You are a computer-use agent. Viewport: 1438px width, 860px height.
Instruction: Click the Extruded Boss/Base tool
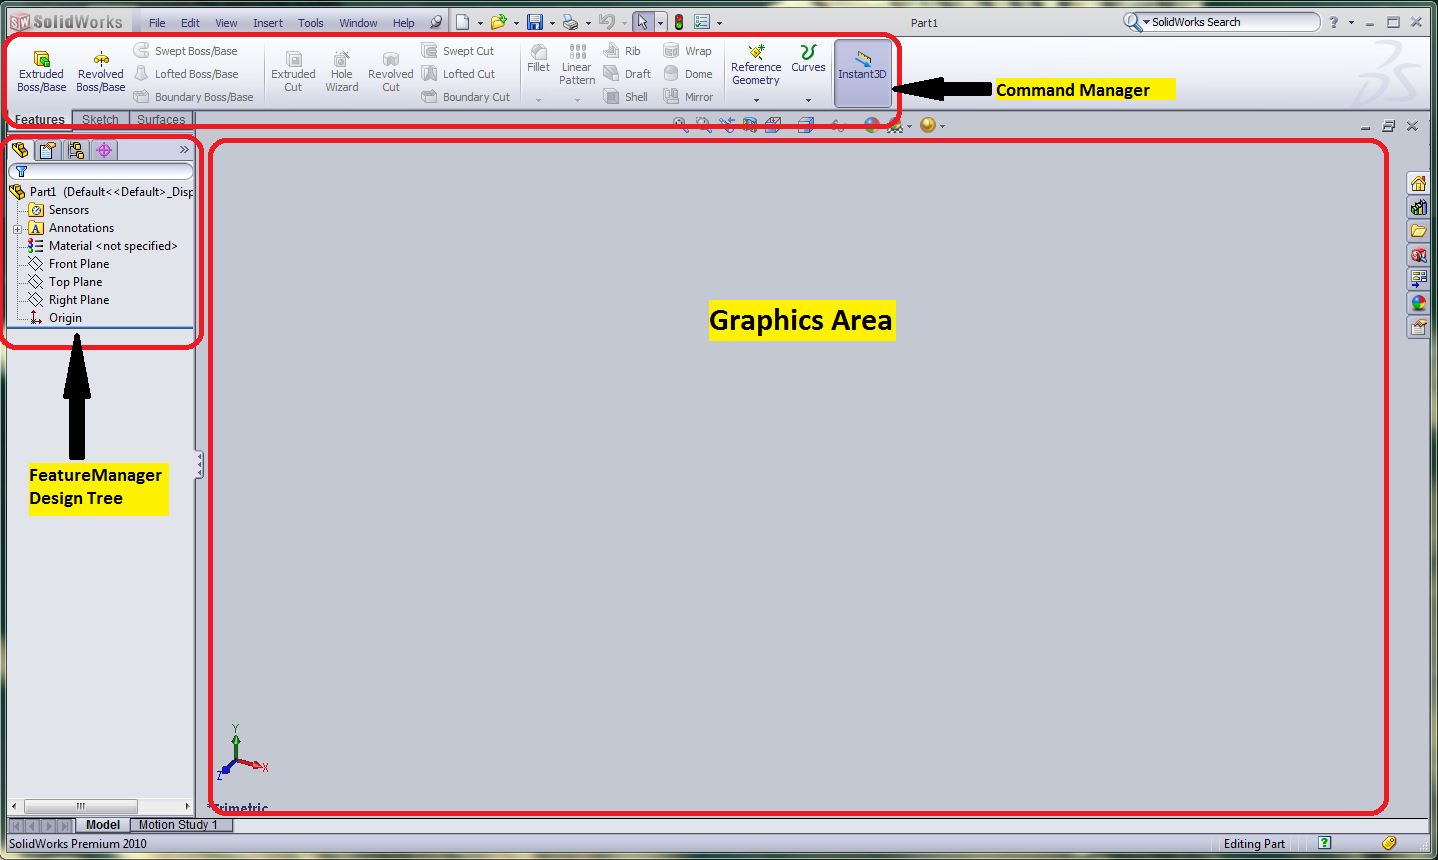[41, 72]
